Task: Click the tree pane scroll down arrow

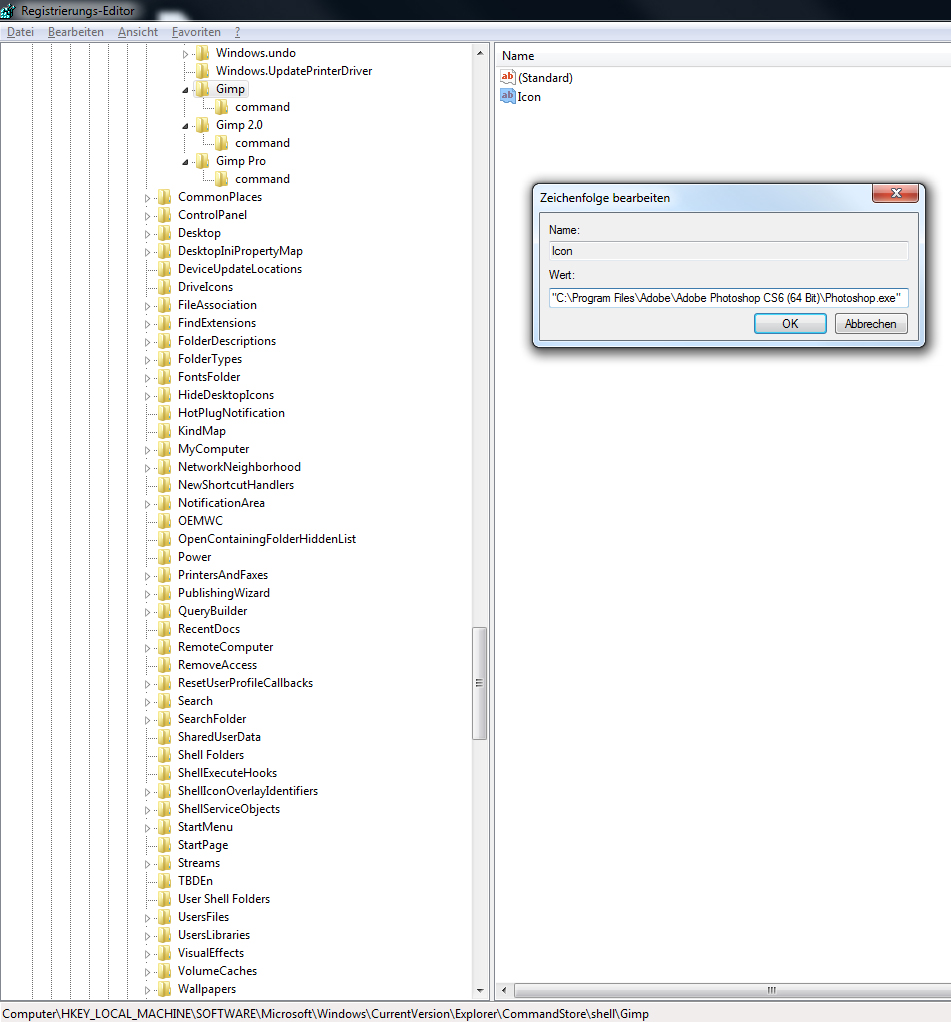Action: pos(480,991)
